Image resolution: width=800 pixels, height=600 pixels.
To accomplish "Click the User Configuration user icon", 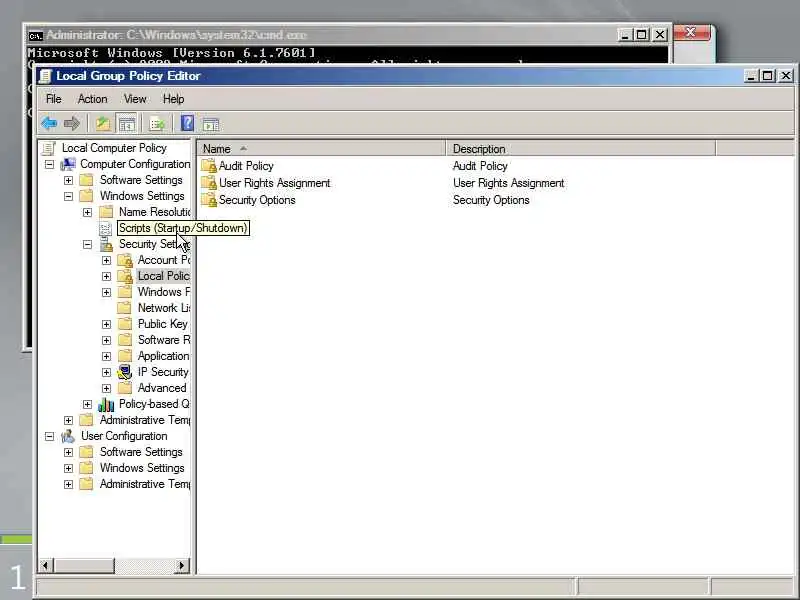I will (x=68, y=436).
